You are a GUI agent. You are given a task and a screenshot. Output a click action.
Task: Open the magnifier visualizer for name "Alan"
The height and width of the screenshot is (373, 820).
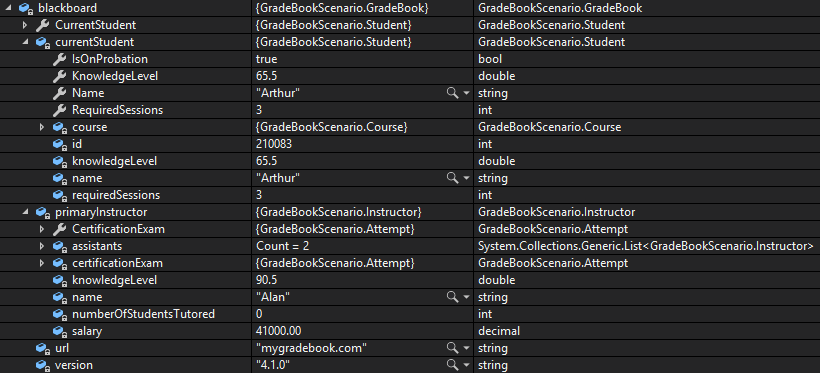point(452,297)
